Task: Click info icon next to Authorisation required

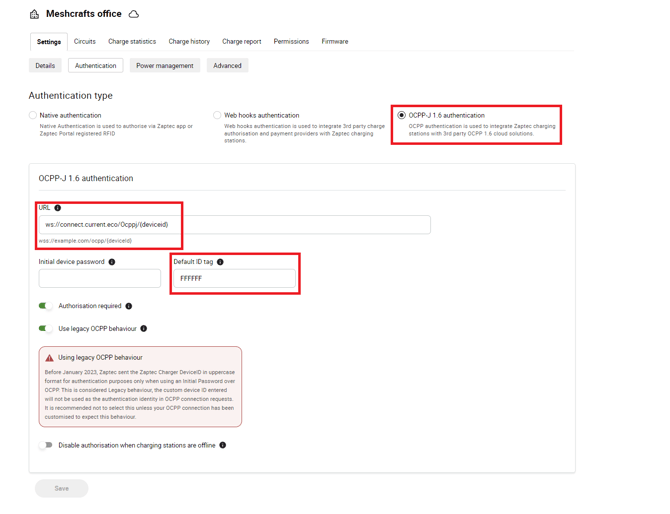Action: [x=129, y=306]
